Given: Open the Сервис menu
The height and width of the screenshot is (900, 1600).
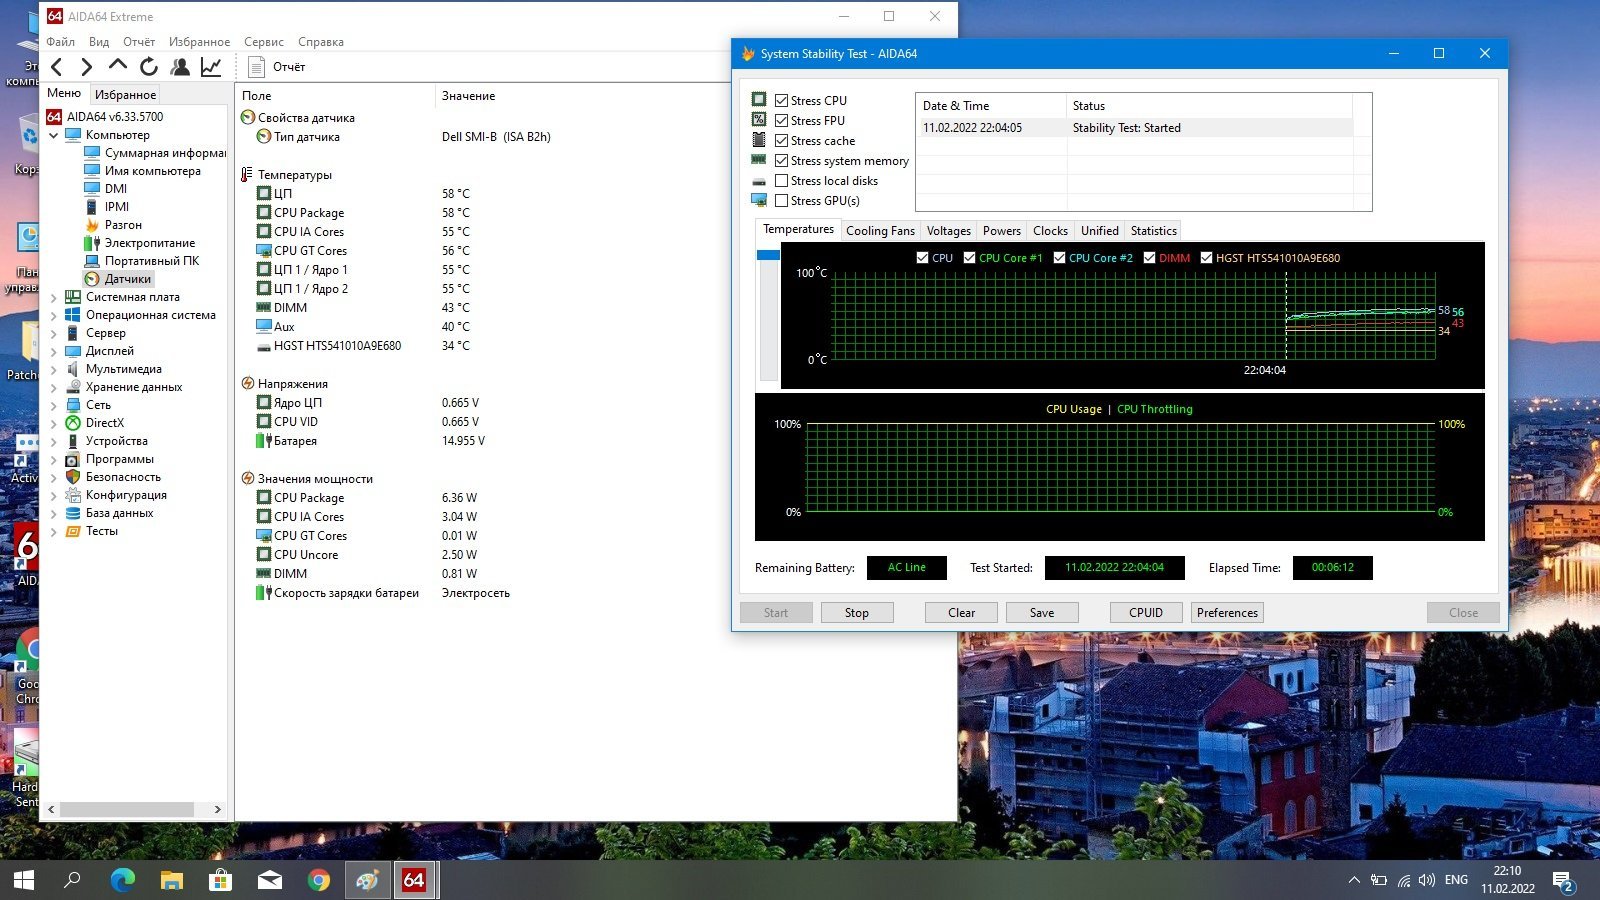Looking at the screenshot, I should [x=264, y=42].
